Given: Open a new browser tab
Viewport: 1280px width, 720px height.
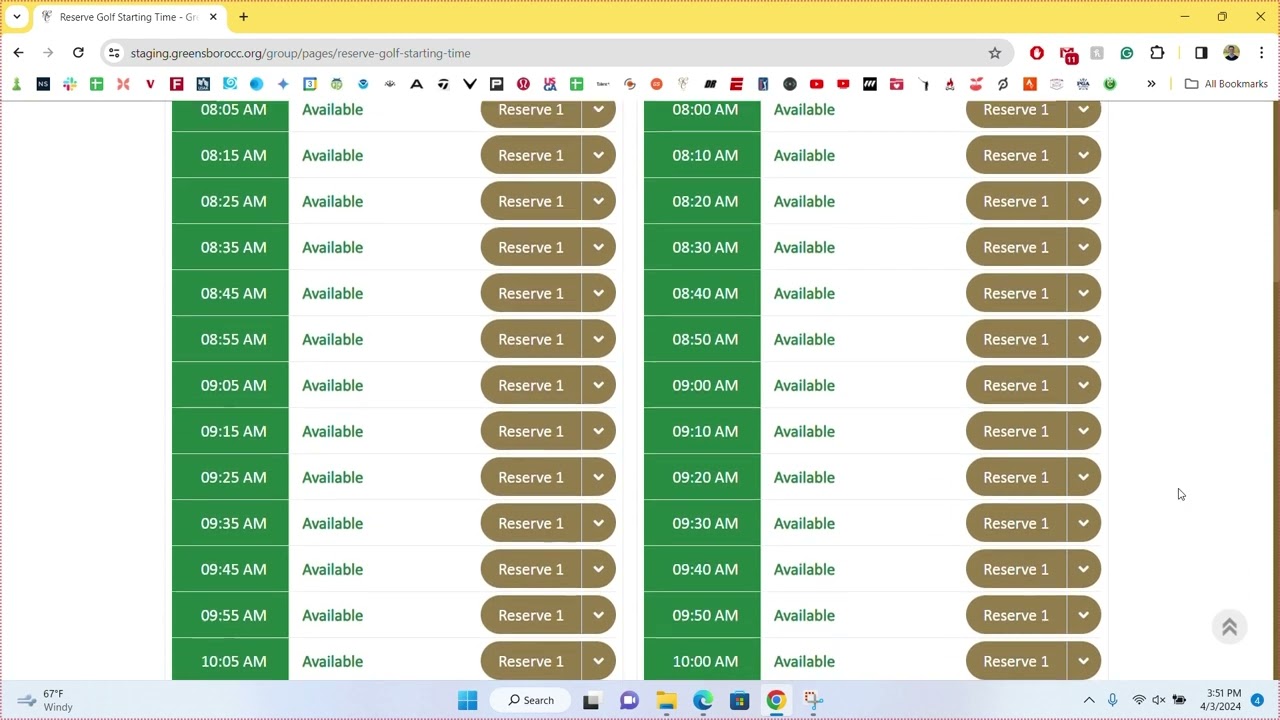Looking at the screenshot, I should [243, 17].
